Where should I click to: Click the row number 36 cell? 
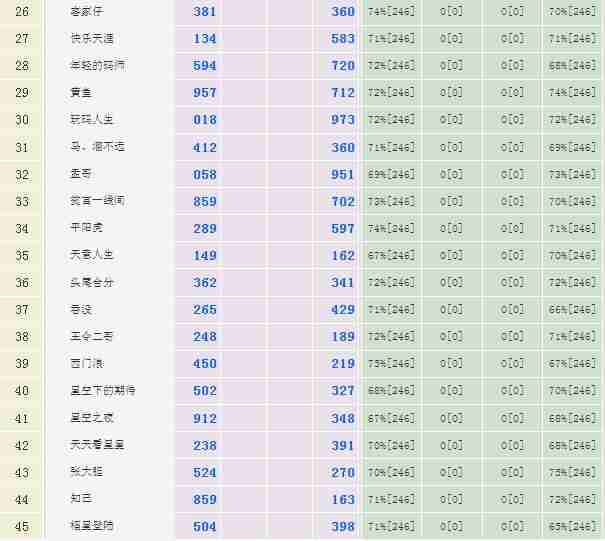click(22, 283)
